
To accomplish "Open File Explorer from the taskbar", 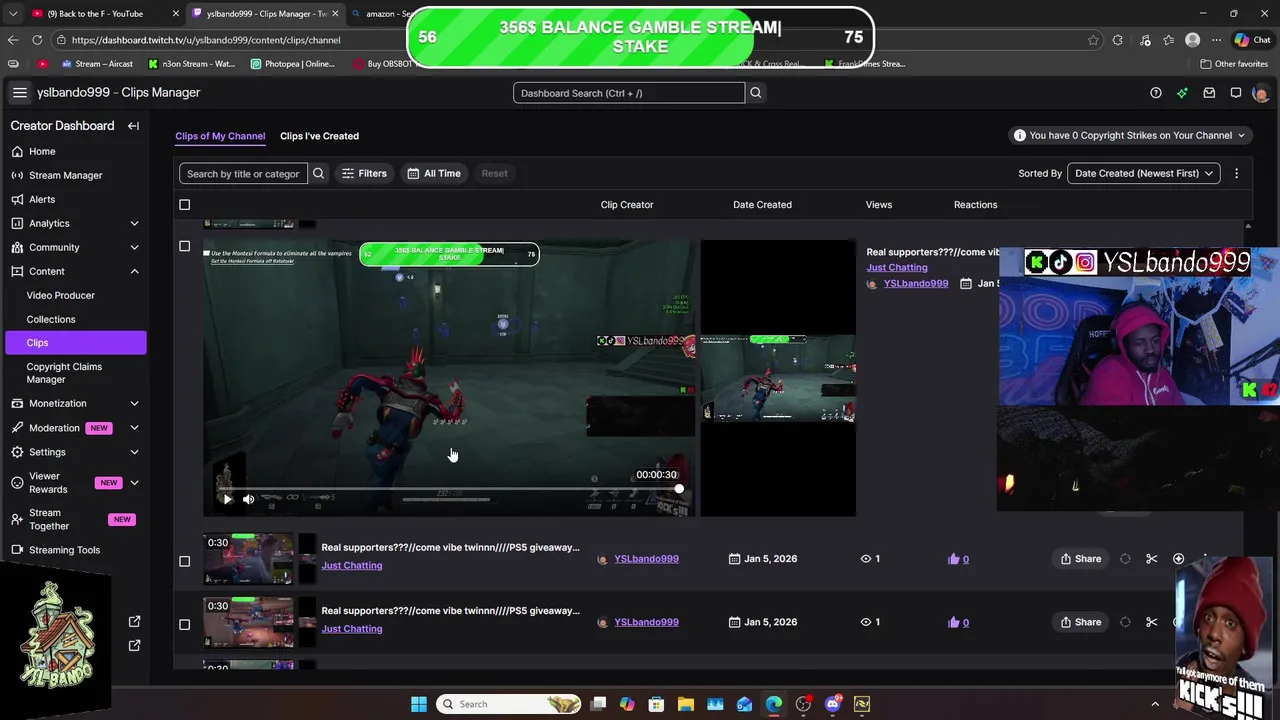I will (686, 704).
